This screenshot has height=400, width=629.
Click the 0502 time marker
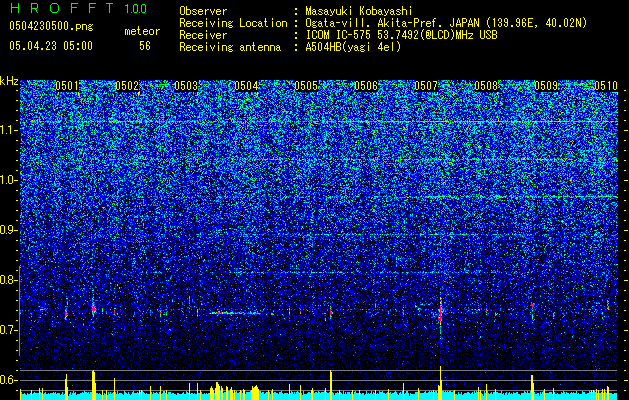point(127,86)
